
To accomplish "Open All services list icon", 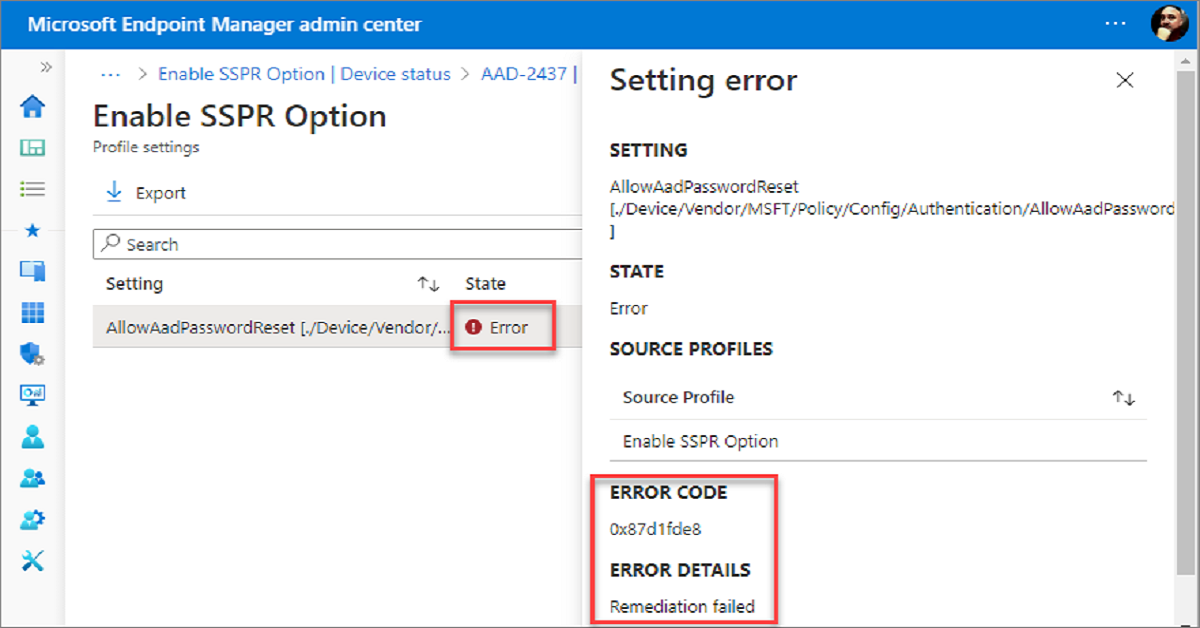I will [x=33, y=188].
